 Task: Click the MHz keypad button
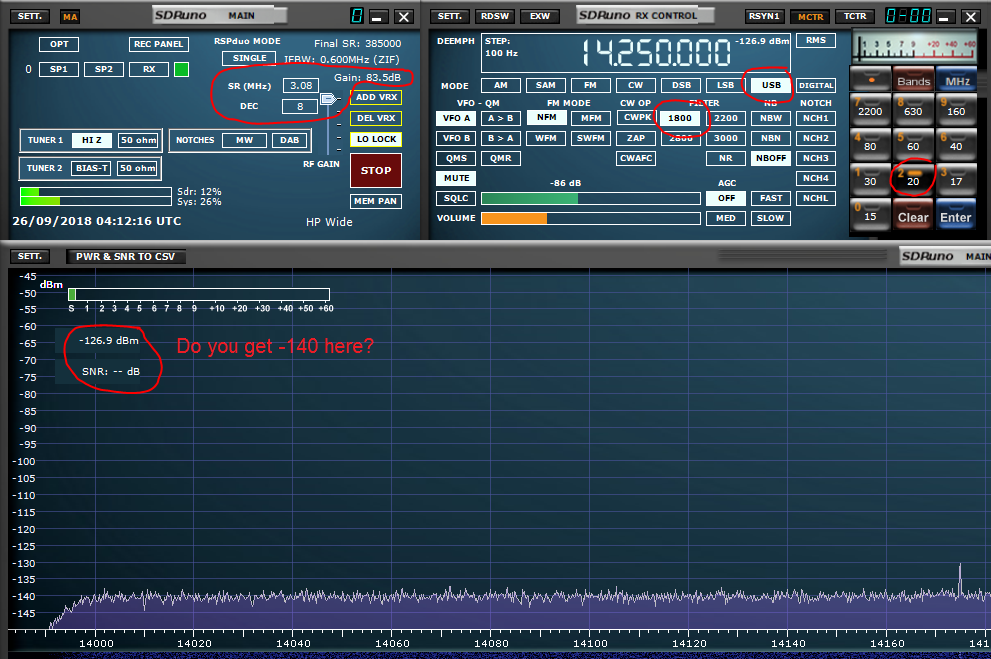[957, 78]
